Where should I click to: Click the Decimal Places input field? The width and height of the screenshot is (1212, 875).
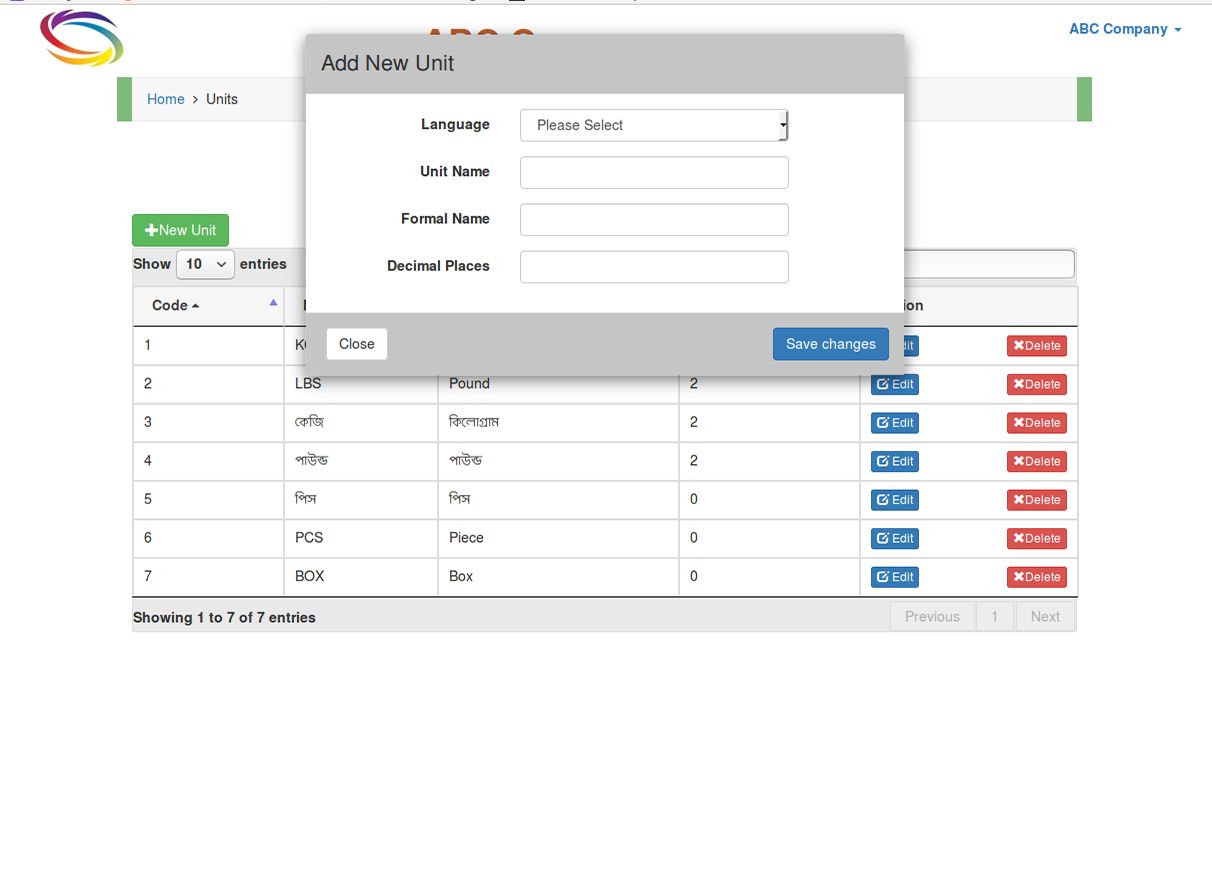(654, 266)
